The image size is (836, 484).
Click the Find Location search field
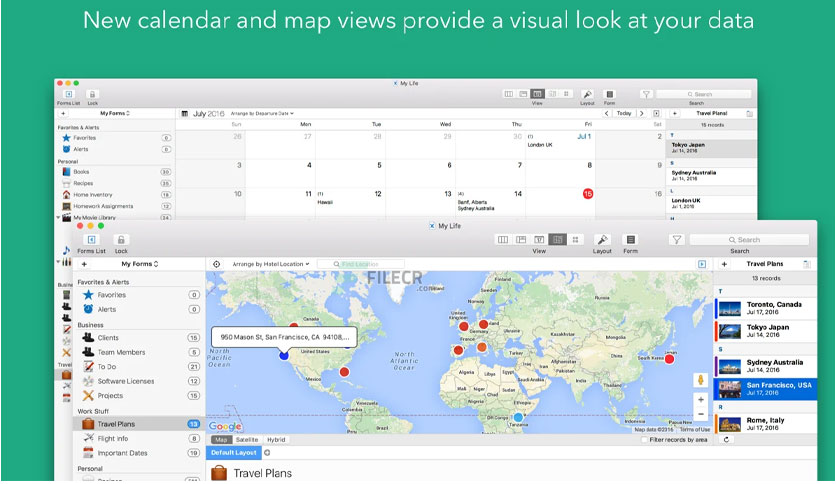360,264
